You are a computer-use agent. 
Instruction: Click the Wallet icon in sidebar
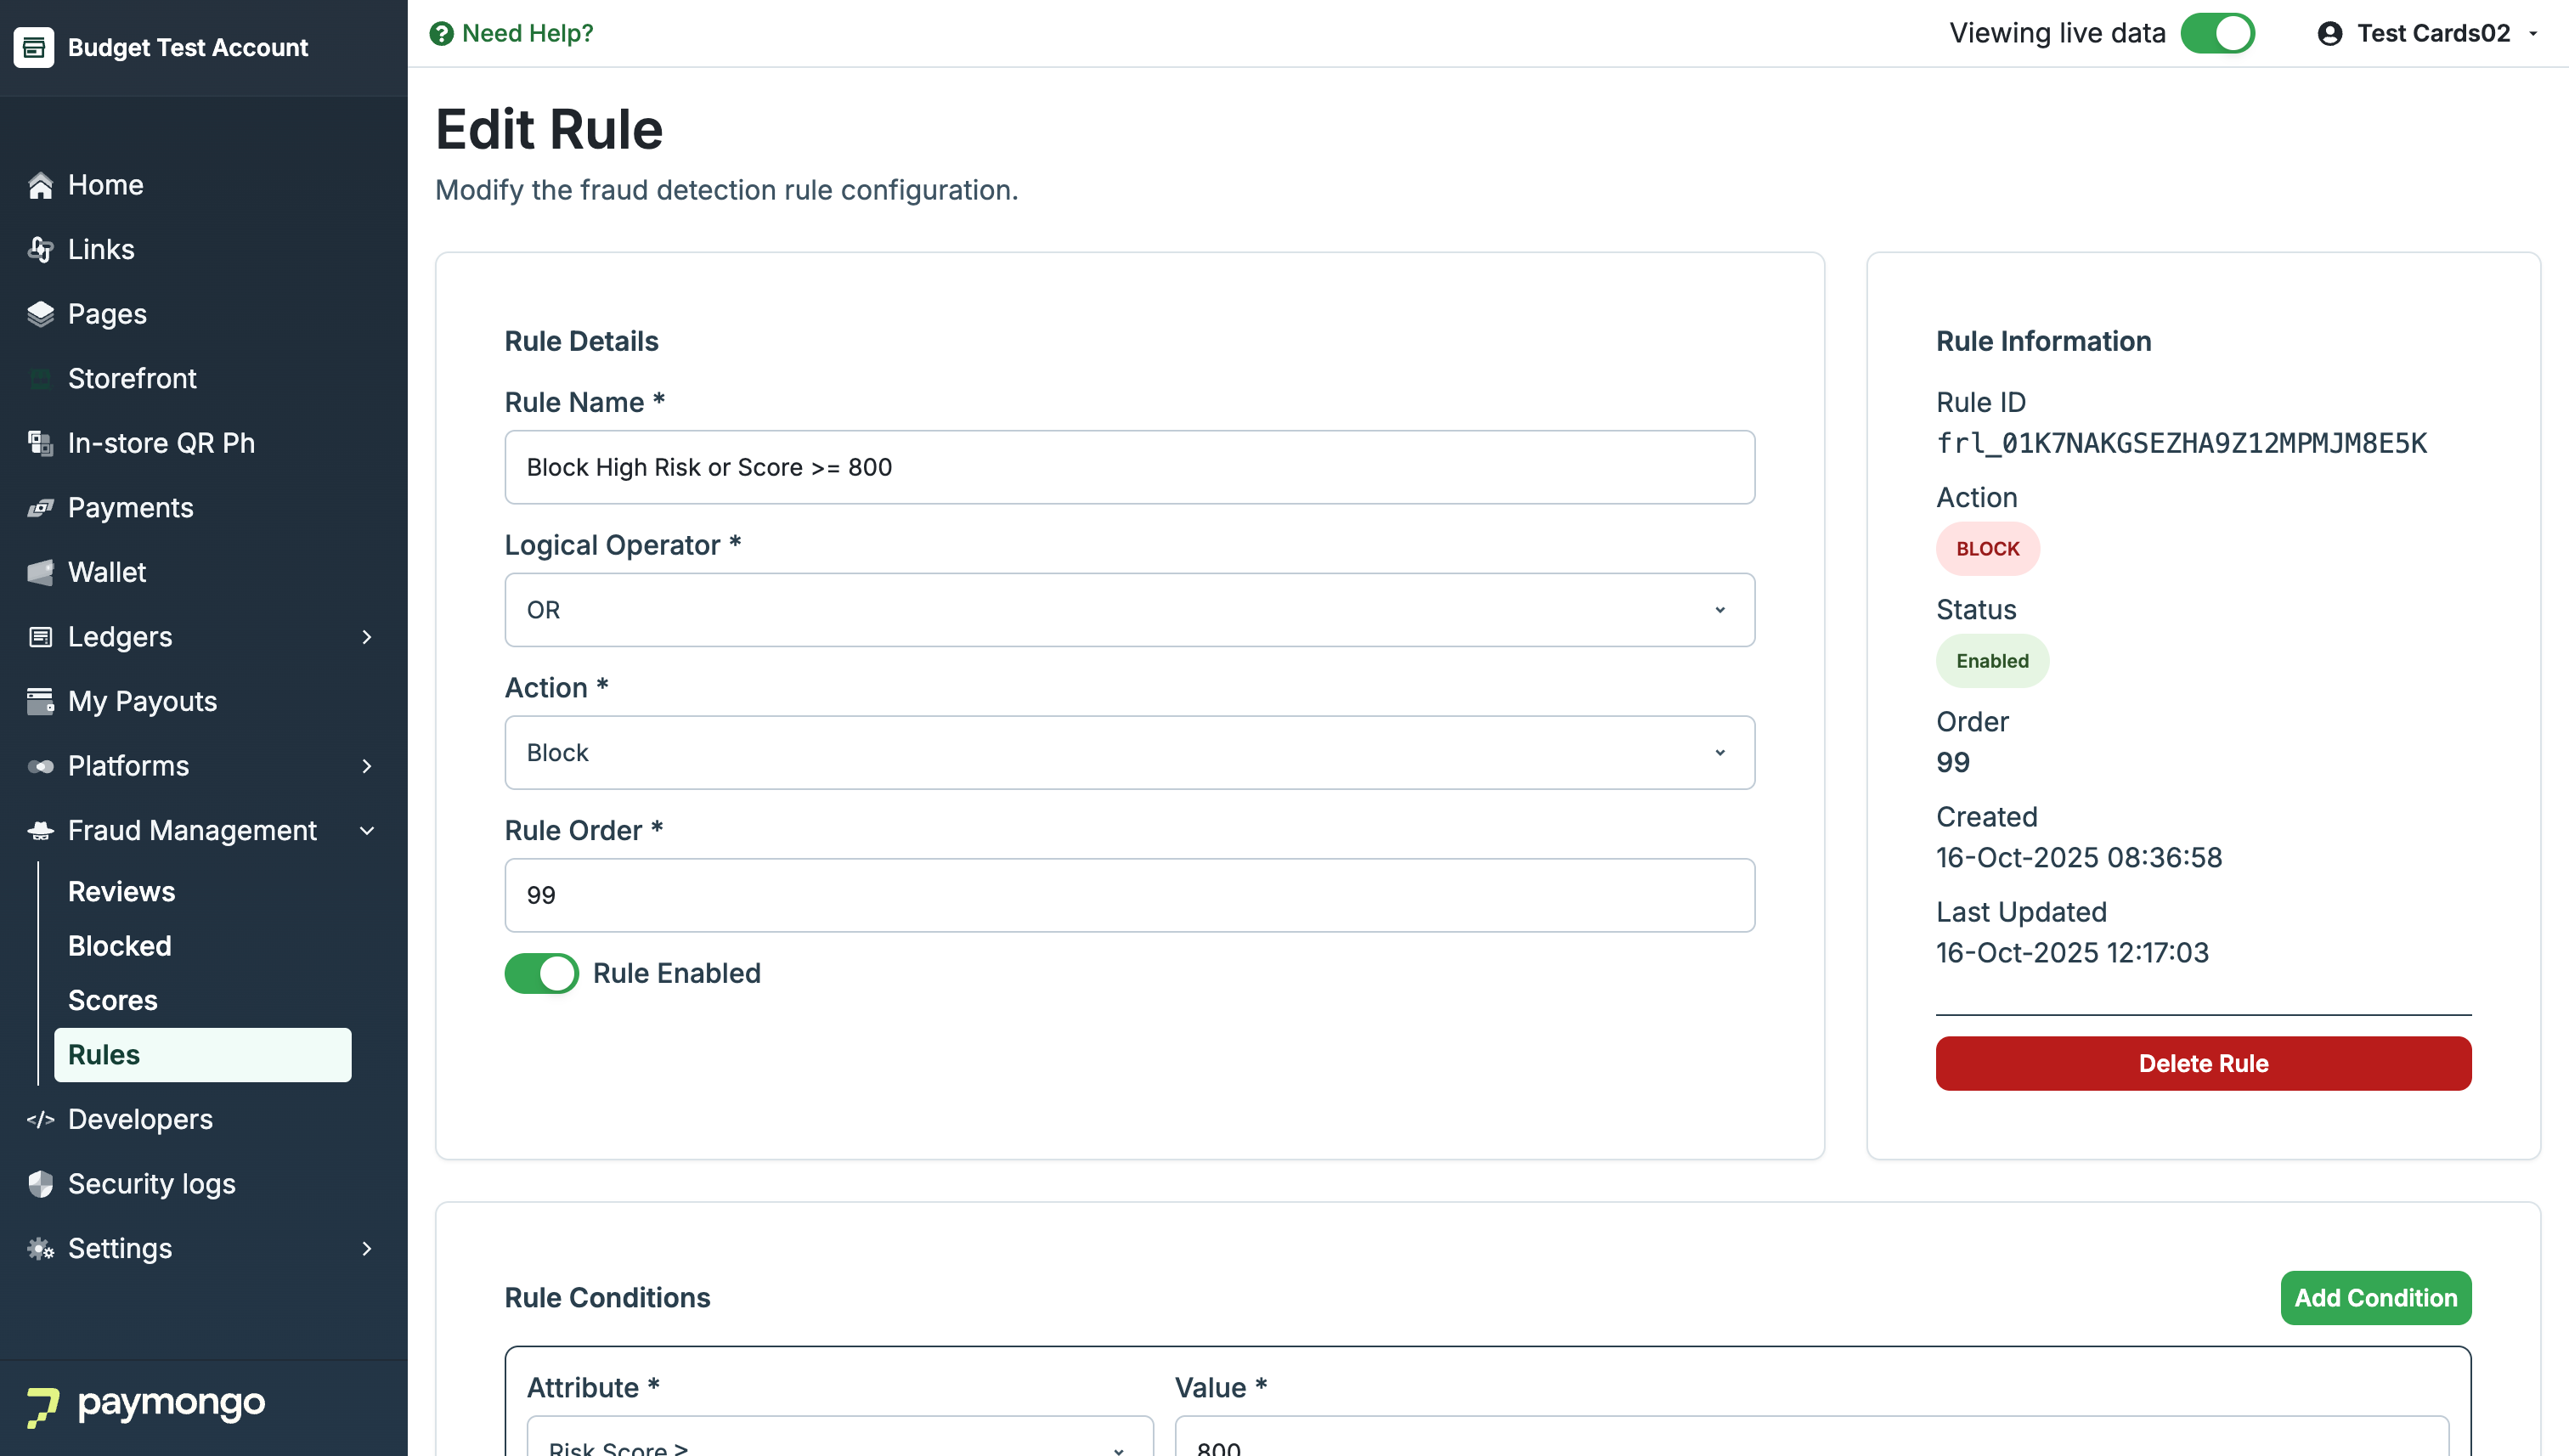click(40, 572)
